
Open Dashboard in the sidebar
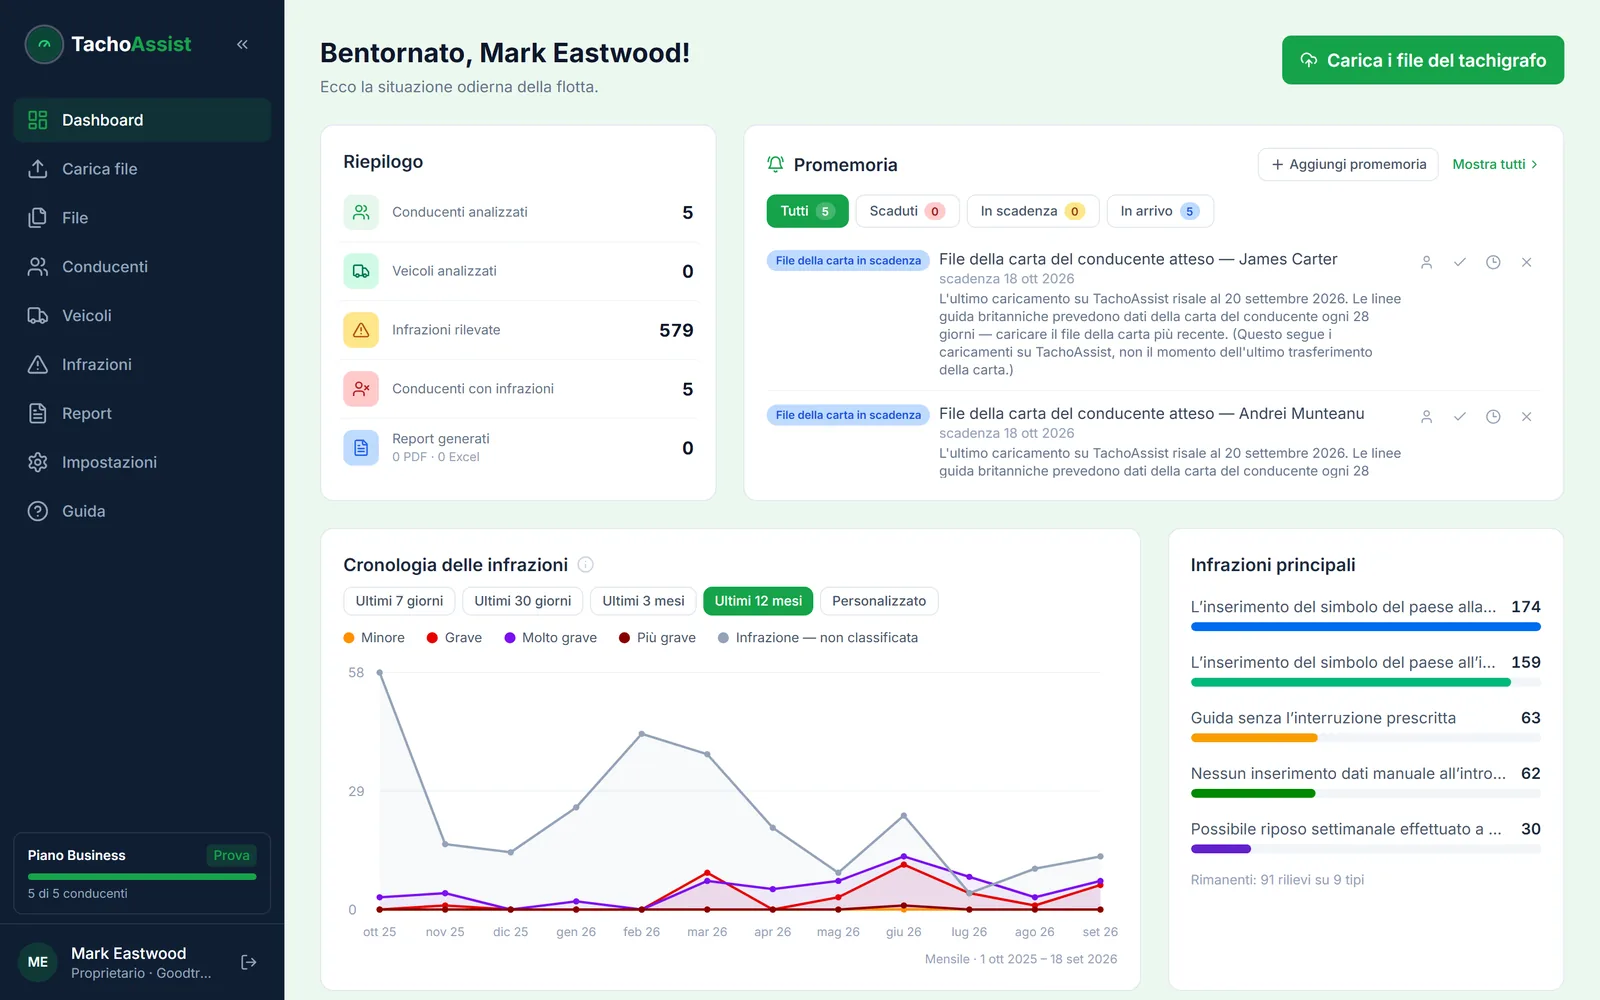pyautogui.click(x=142, y=120)
